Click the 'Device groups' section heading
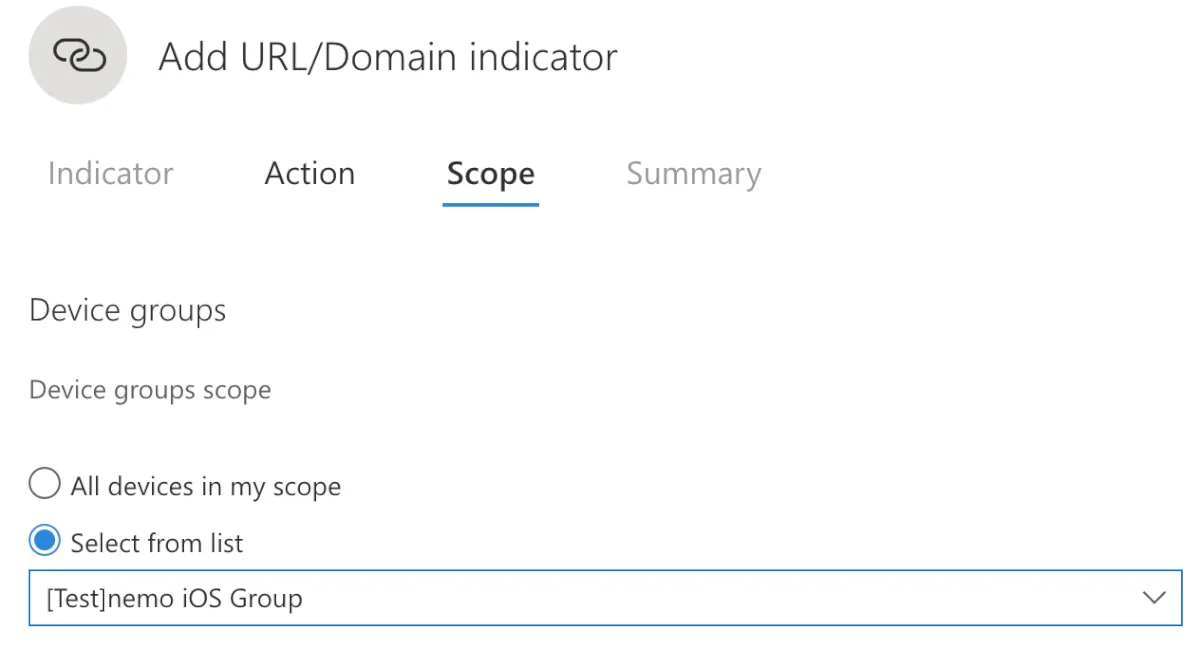Image resolution: width=1200 pixels, height=649 pixels. tap(127, 311)
